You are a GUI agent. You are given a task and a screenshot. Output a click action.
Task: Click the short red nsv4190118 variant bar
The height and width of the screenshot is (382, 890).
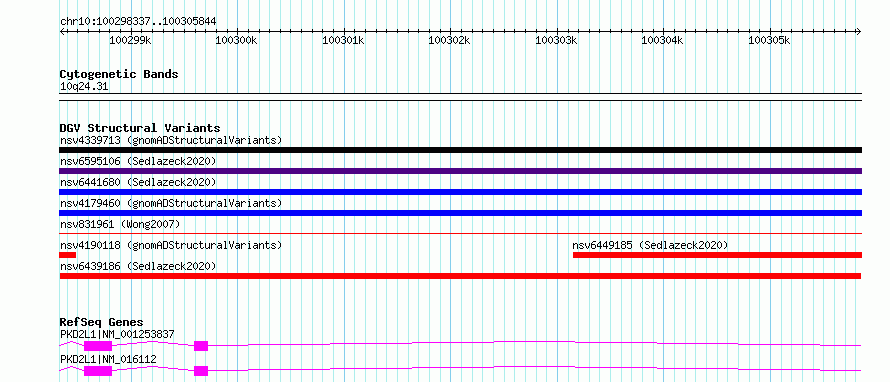click(68, 255)
